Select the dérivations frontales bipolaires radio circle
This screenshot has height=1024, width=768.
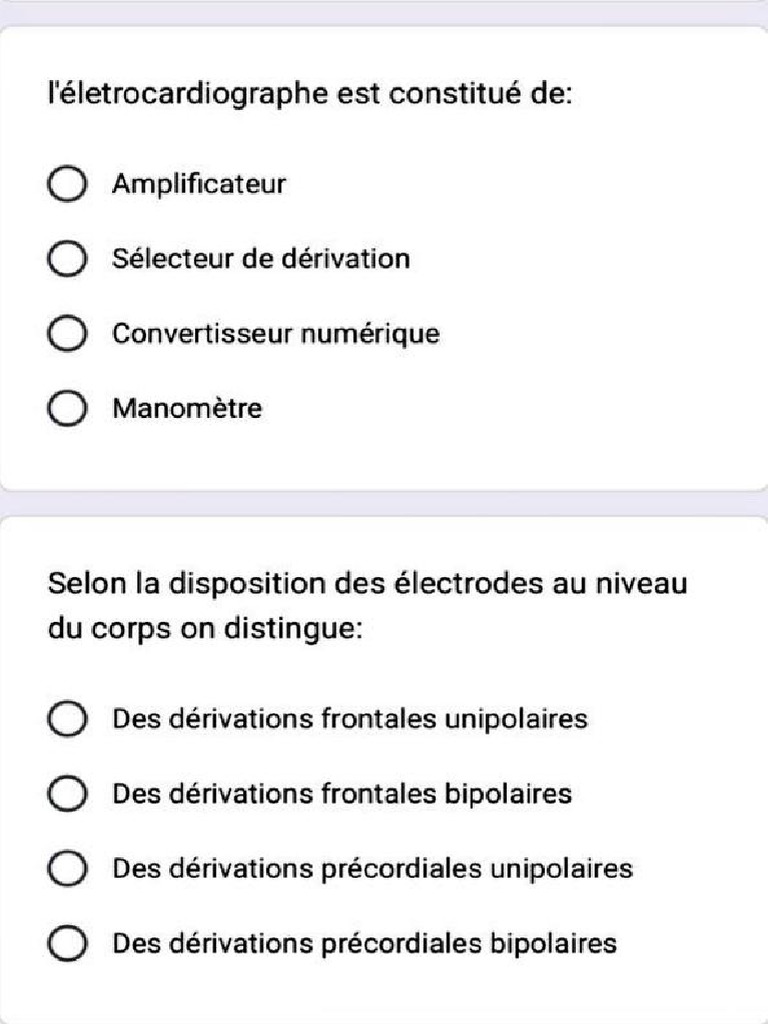pos(66,794)
